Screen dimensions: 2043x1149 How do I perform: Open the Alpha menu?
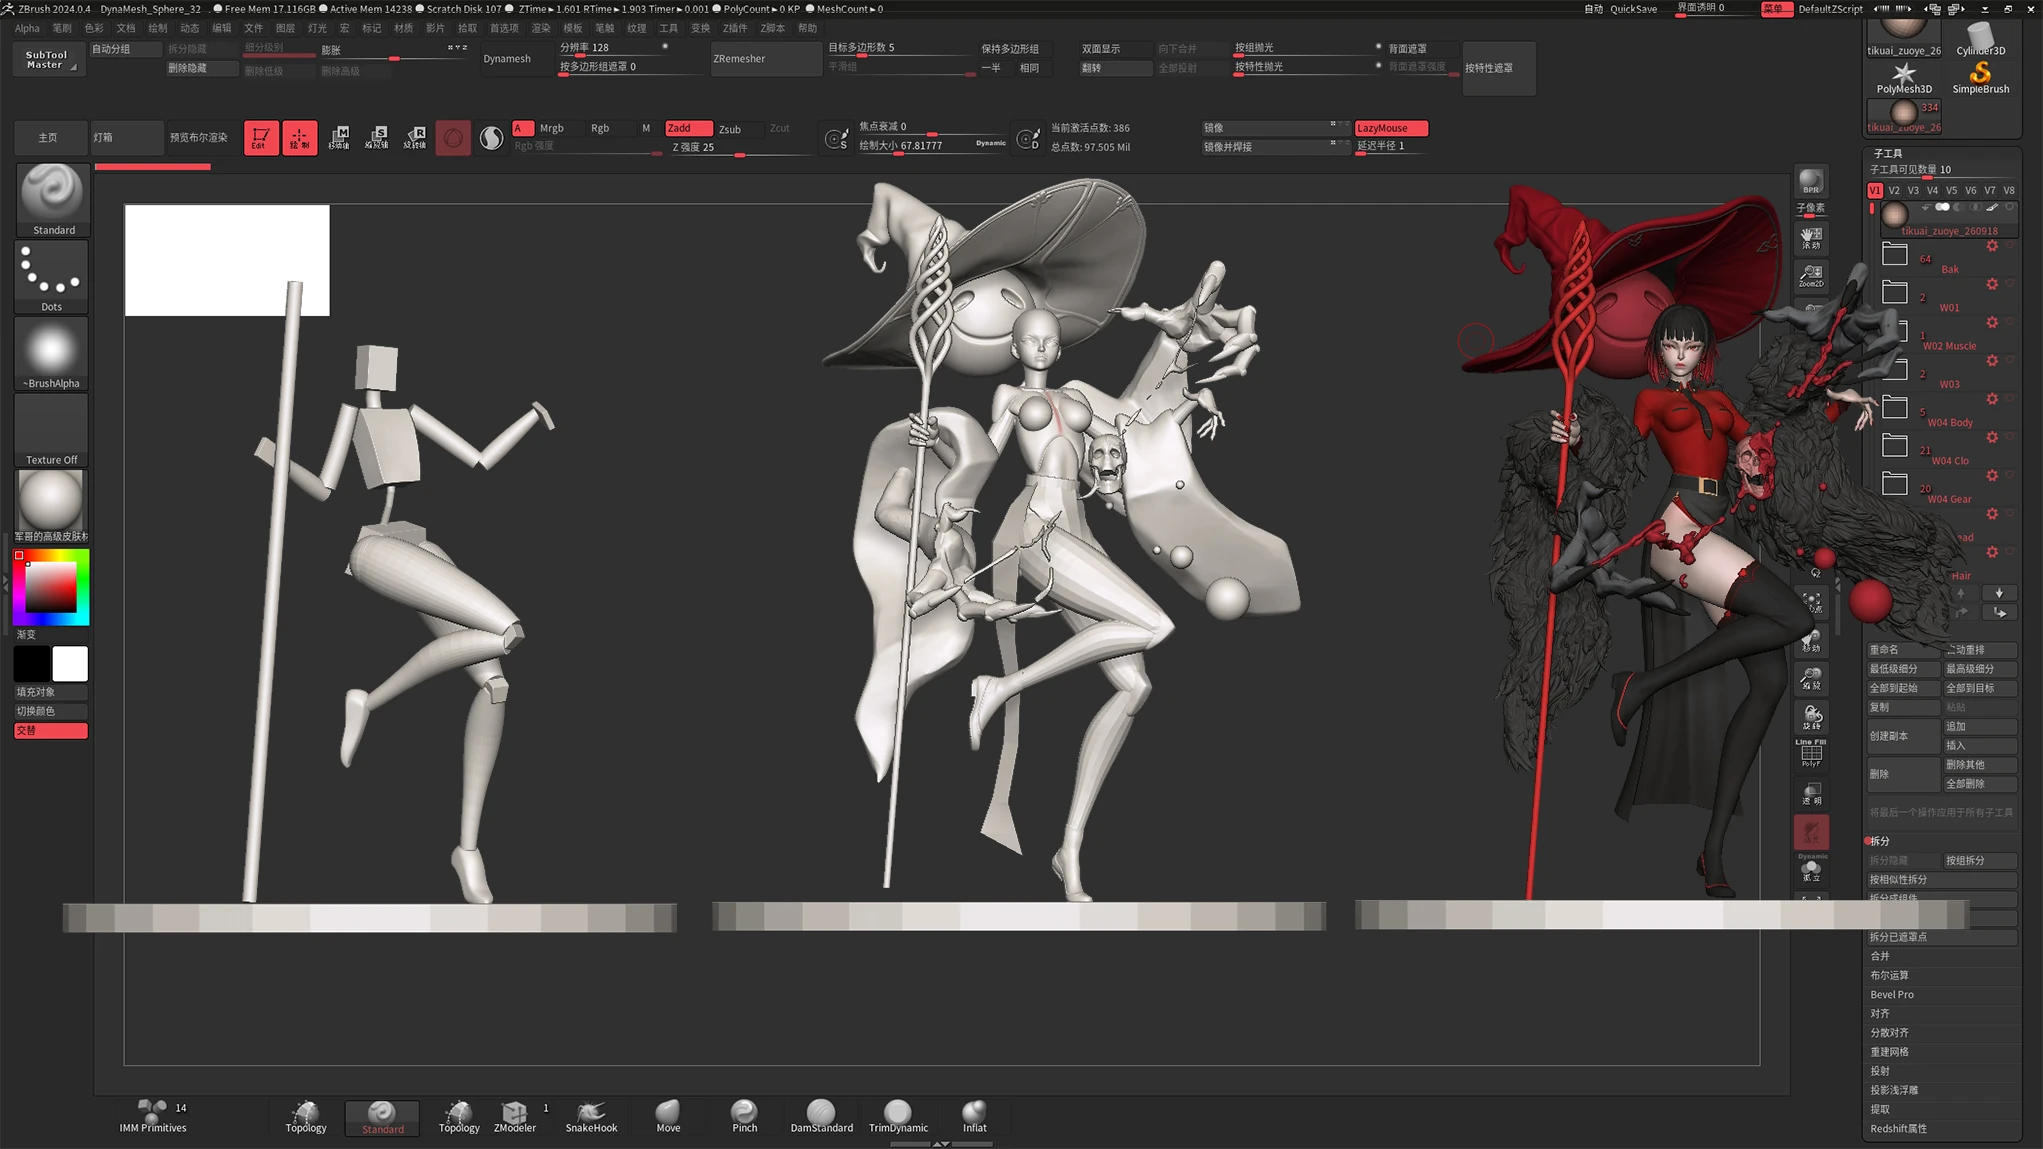[x=27, y=28]
